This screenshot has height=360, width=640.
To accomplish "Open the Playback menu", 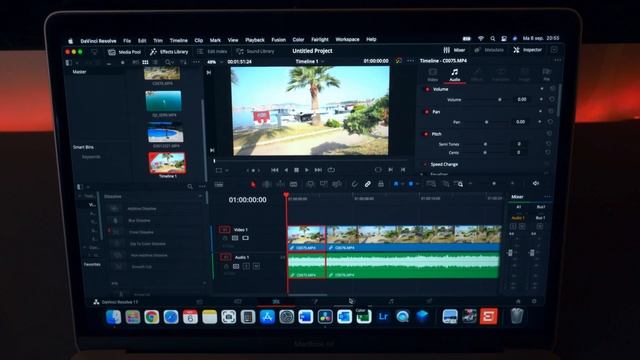I will click(255, 40).
